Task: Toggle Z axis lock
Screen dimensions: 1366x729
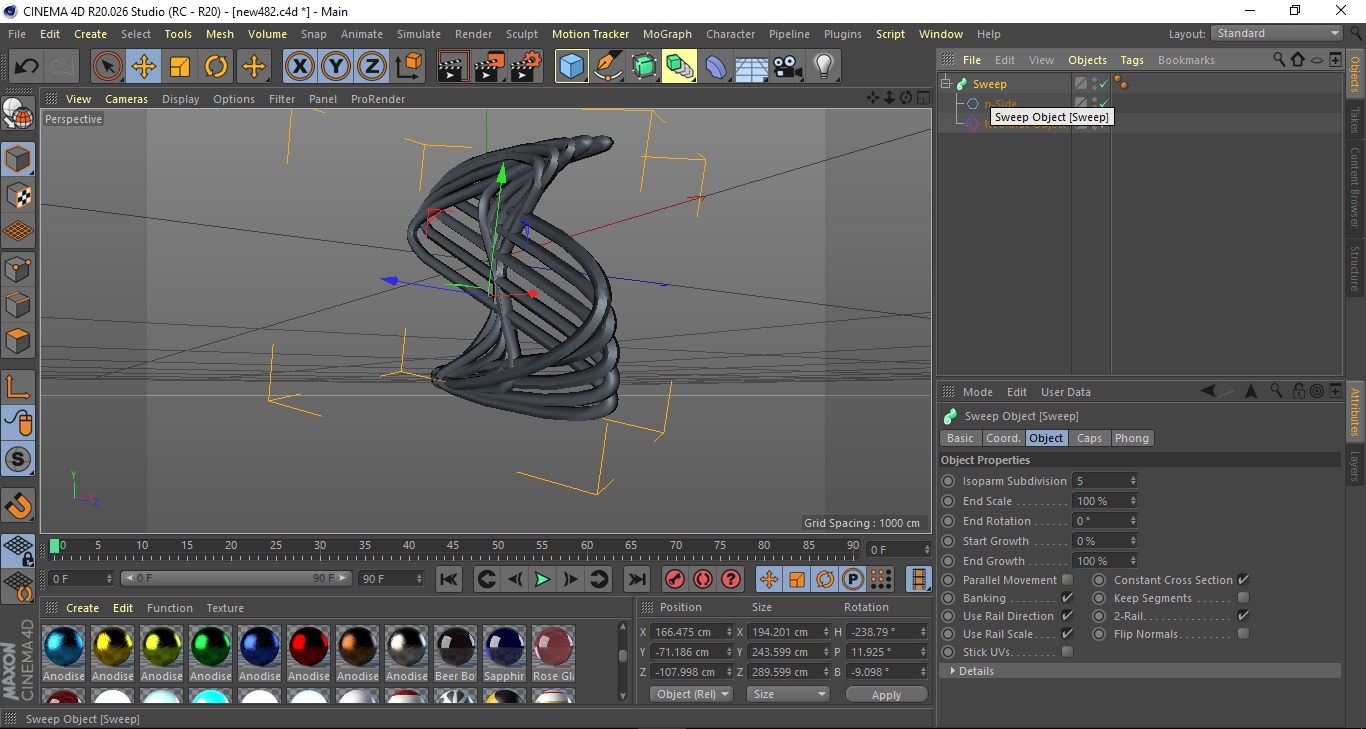Action: click(371, 67)
